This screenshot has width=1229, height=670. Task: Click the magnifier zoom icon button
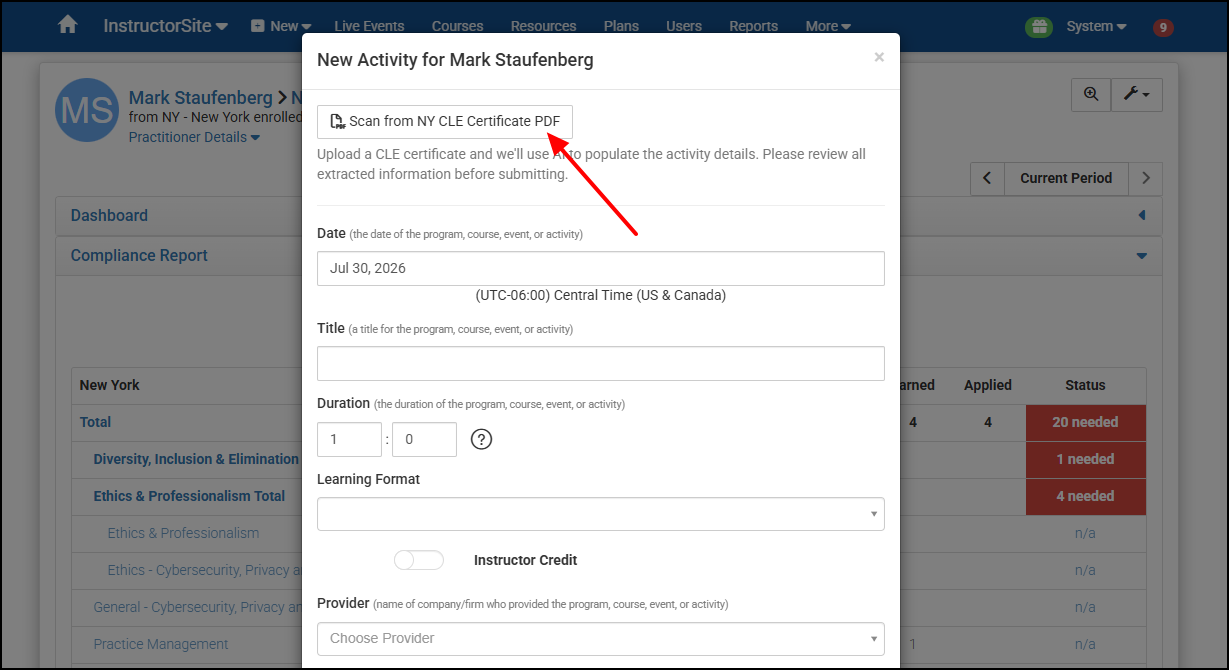1091,94
